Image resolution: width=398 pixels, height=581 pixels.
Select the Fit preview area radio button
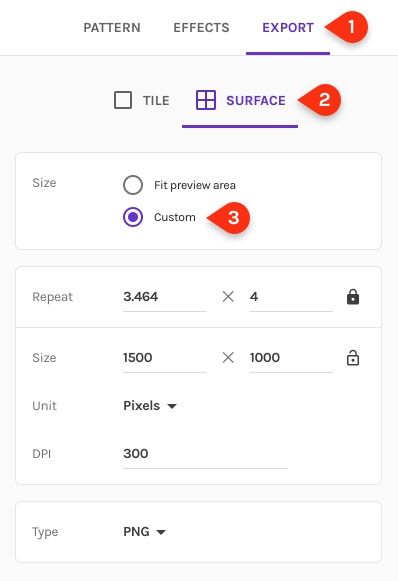click(x=133, y=185)
